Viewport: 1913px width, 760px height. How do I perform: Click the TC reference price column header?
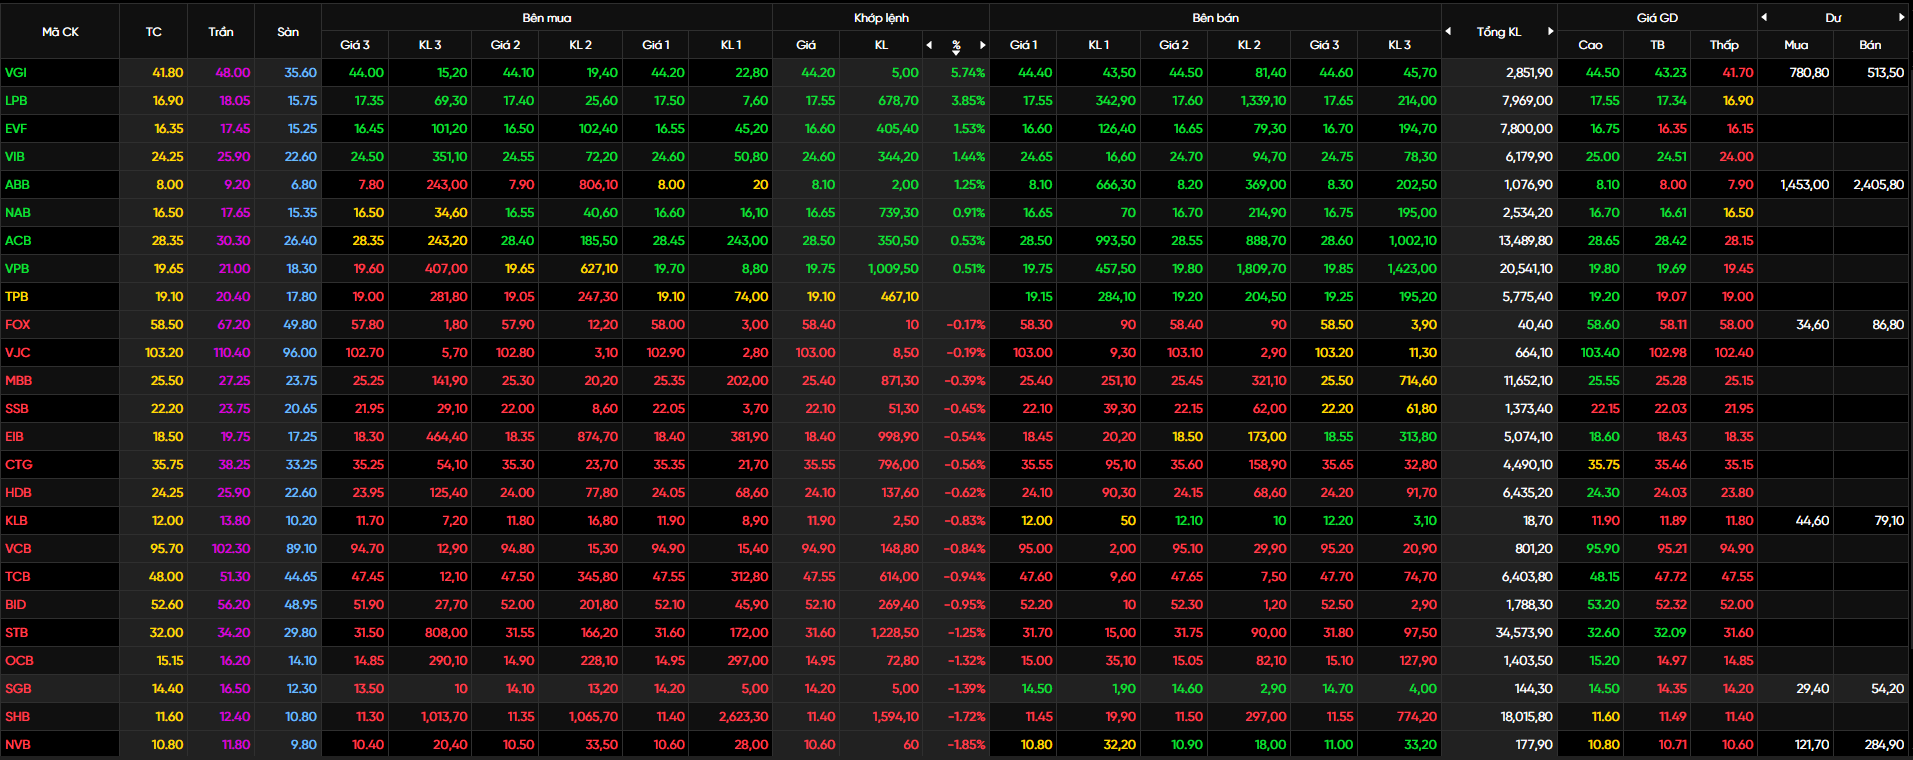(153, 32)
